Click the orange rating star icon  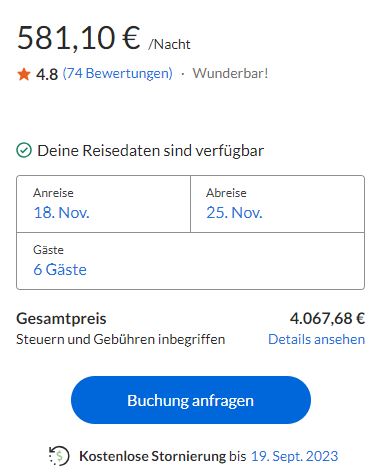point(24,74)
